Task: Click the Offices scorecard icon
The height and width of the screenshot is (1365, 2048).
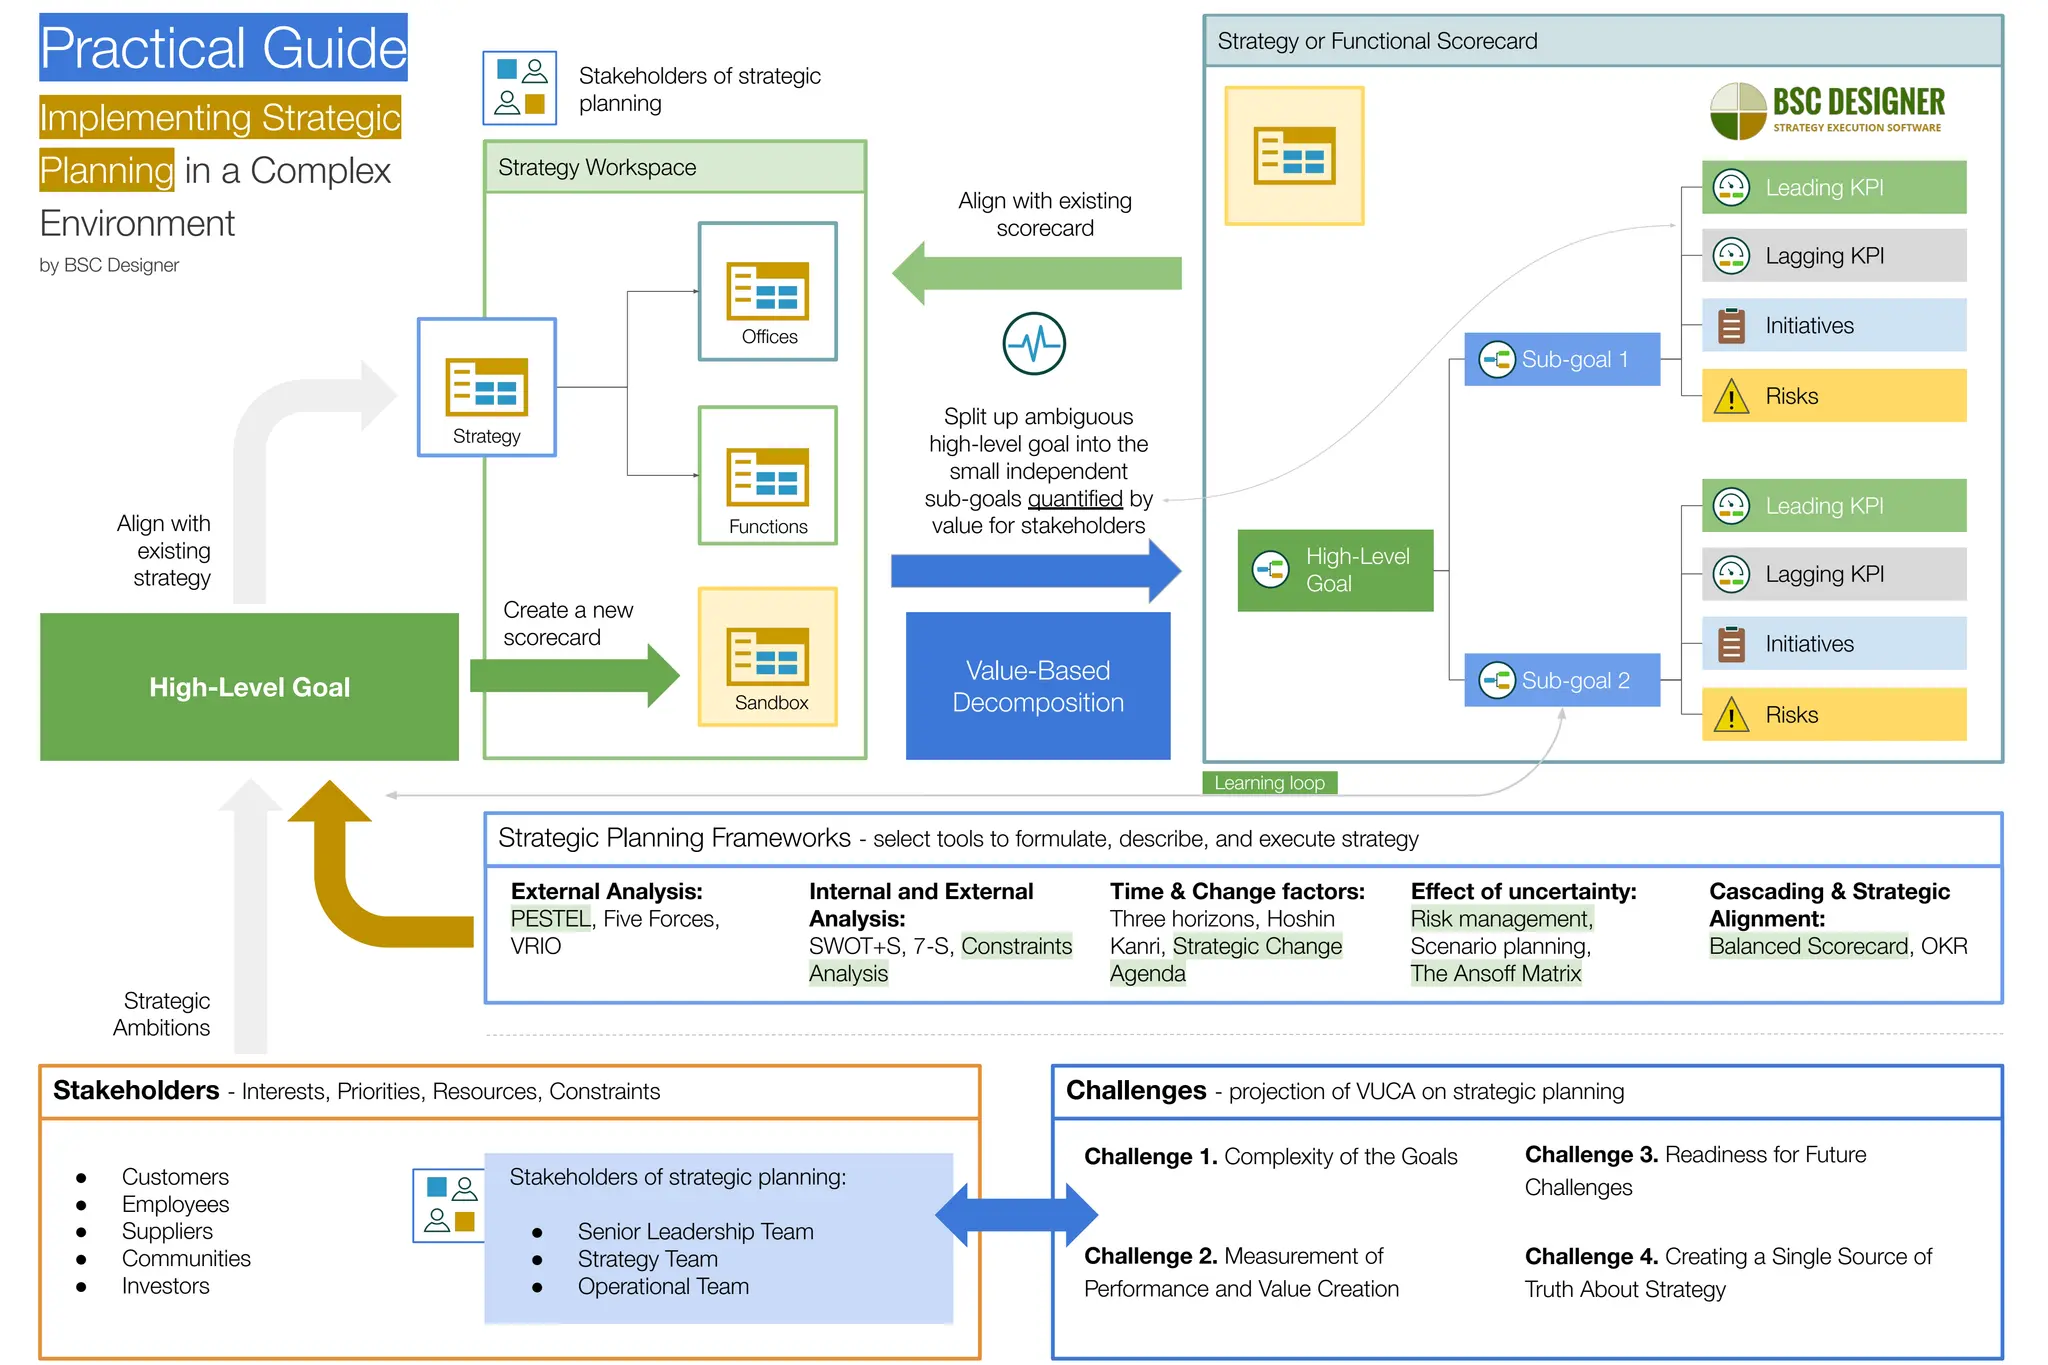Action: (x=767, y=290)
